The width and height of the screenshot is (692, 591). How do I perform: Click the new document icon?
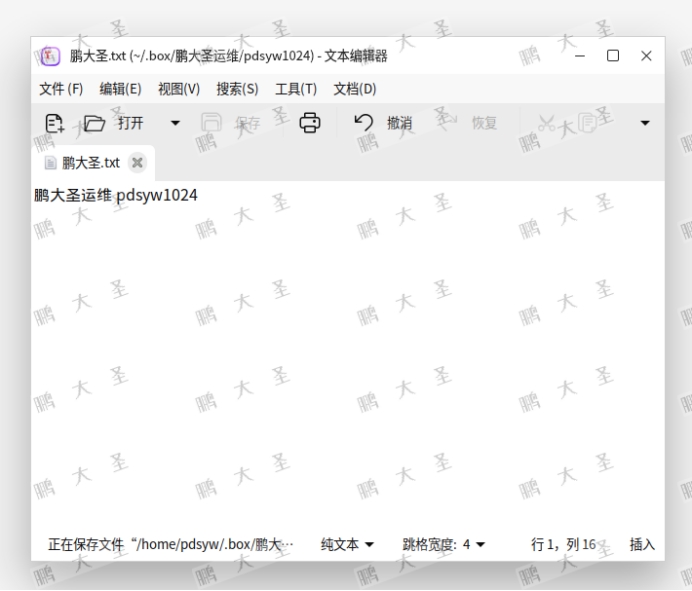tap(55, 123)
